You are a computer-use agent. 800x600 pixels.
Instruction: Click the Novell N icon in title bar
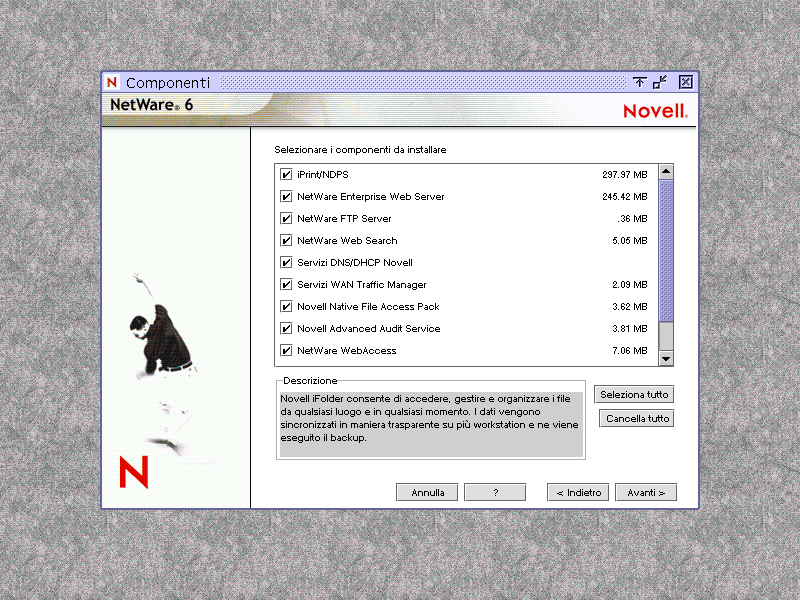pos(112,82)
